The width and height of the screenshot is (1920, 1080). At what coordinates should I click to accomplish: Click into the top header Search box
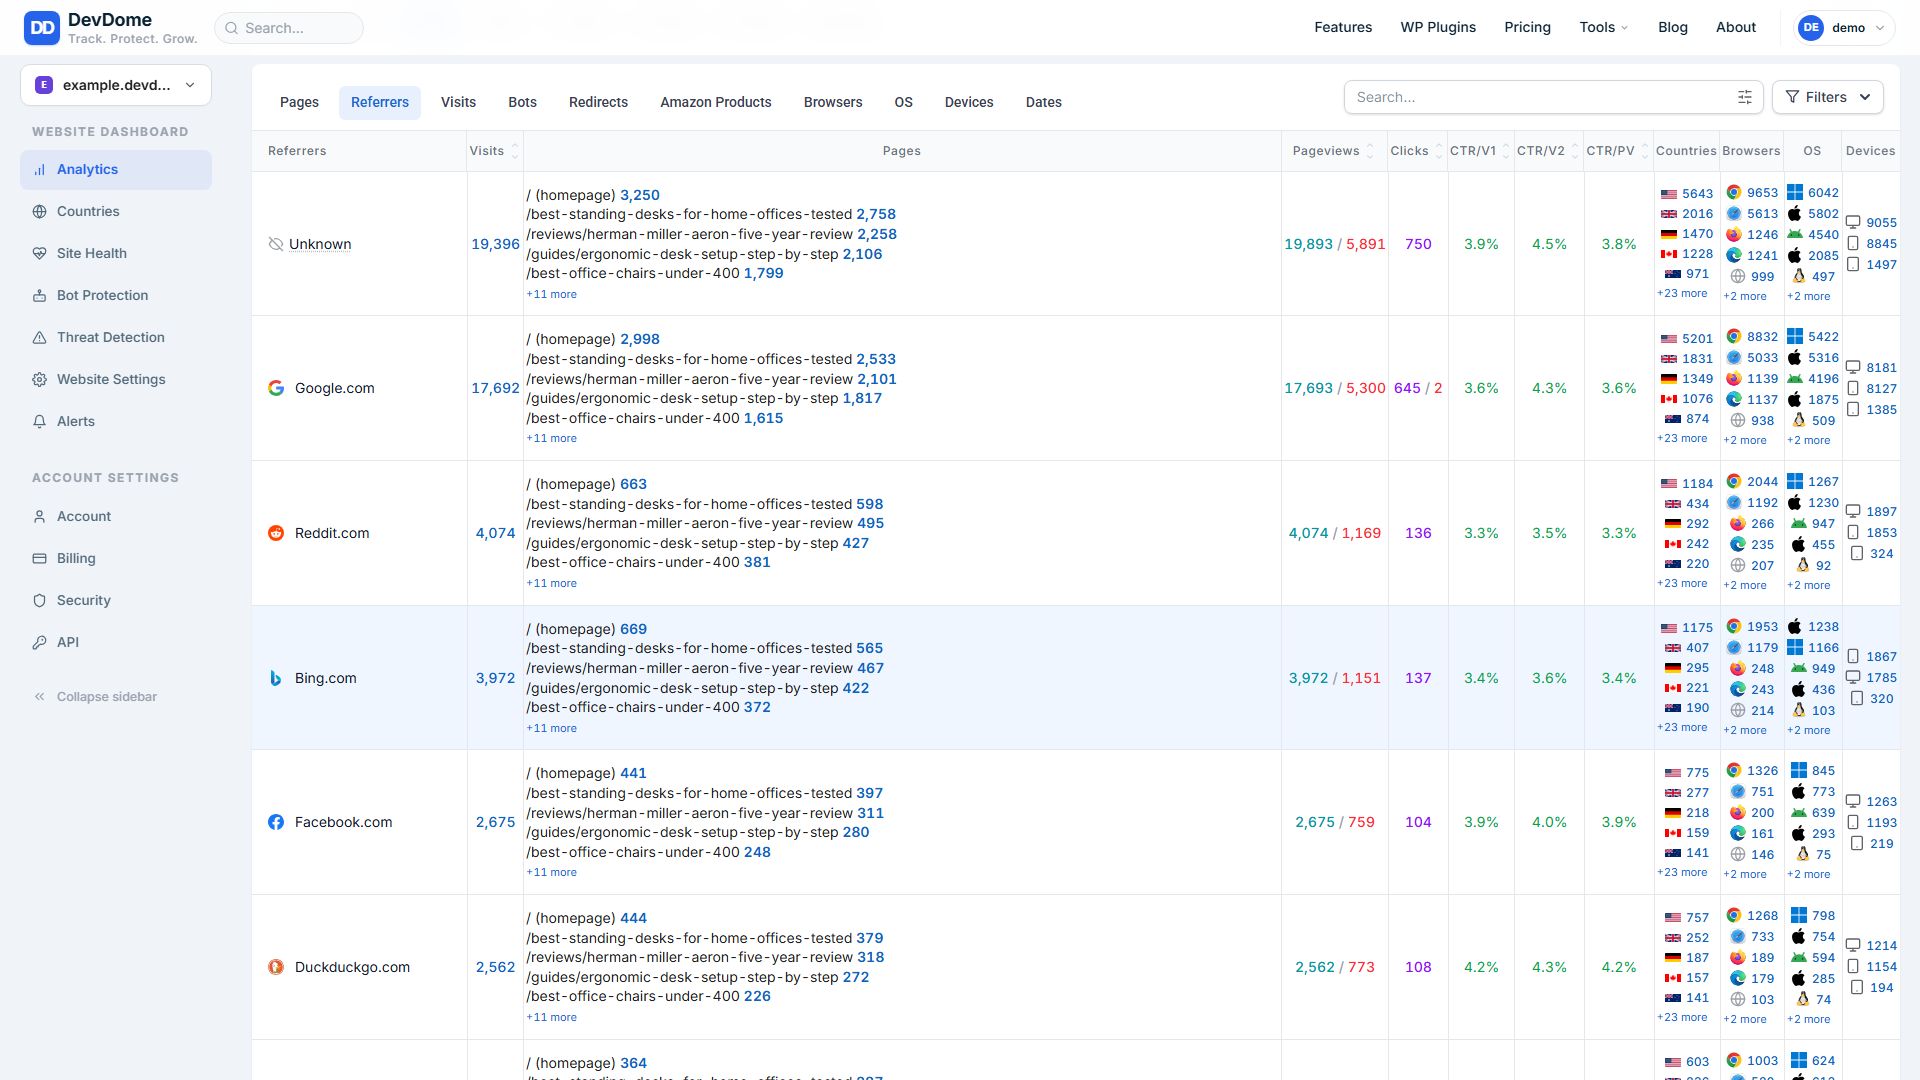289,28
